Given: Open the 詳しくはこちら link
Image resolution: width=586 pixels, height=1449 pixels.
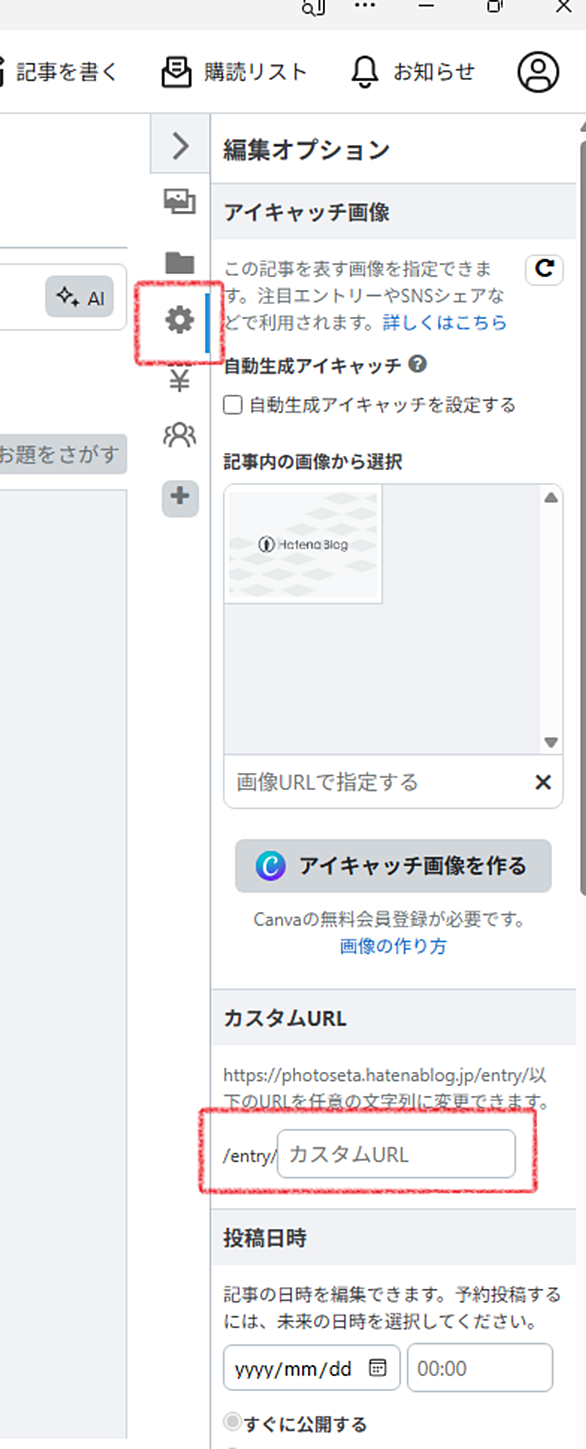Looking at the screenshot, I should coord(445,322).
